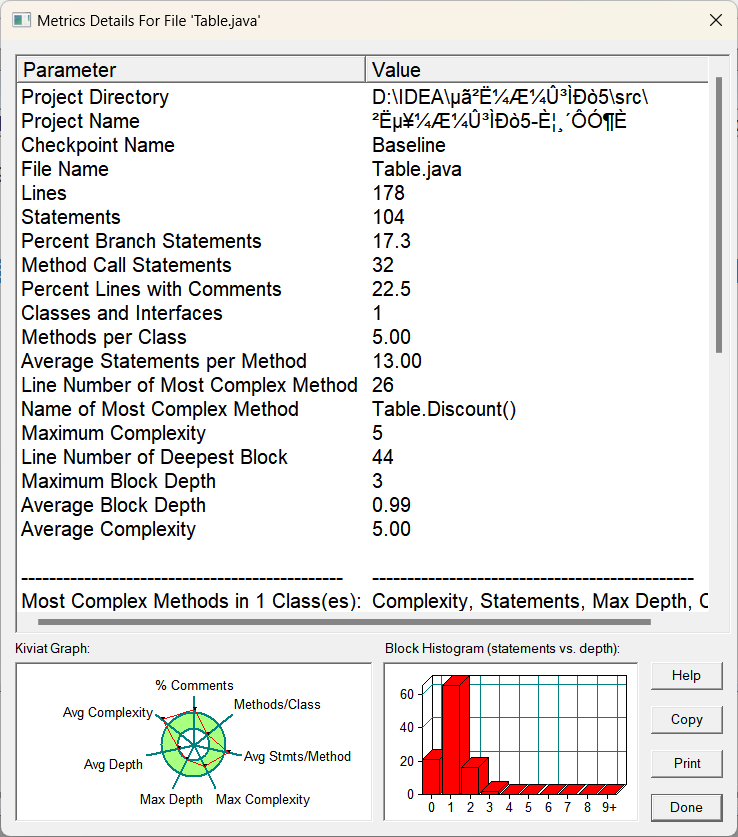This screenshot has height=837, width=738.
Task: Click the Value column header
Action: (x=537, y=69)
